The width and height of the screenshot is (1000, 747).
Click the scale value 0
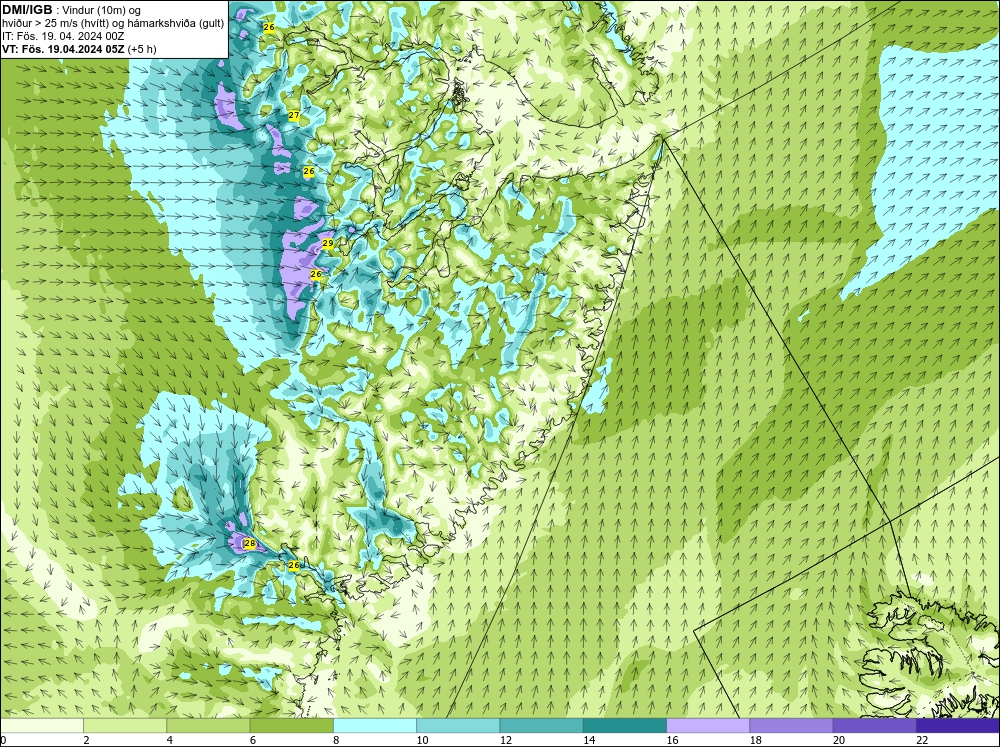click(4, 740)
